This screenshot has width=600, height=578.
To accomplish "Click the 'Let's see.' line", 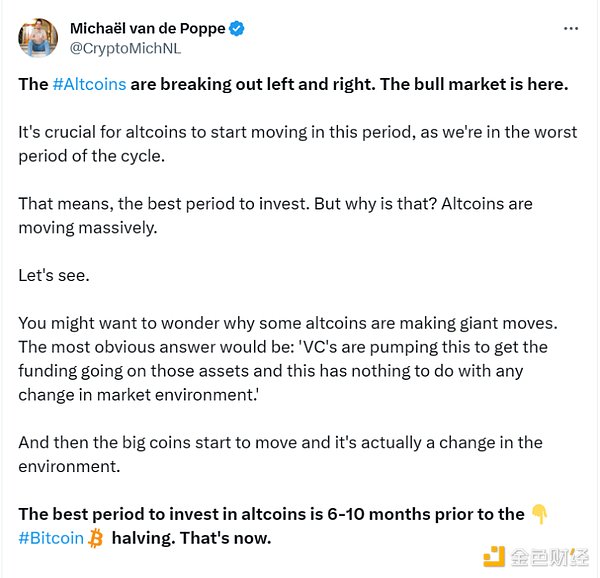I will tap(55, 273).
